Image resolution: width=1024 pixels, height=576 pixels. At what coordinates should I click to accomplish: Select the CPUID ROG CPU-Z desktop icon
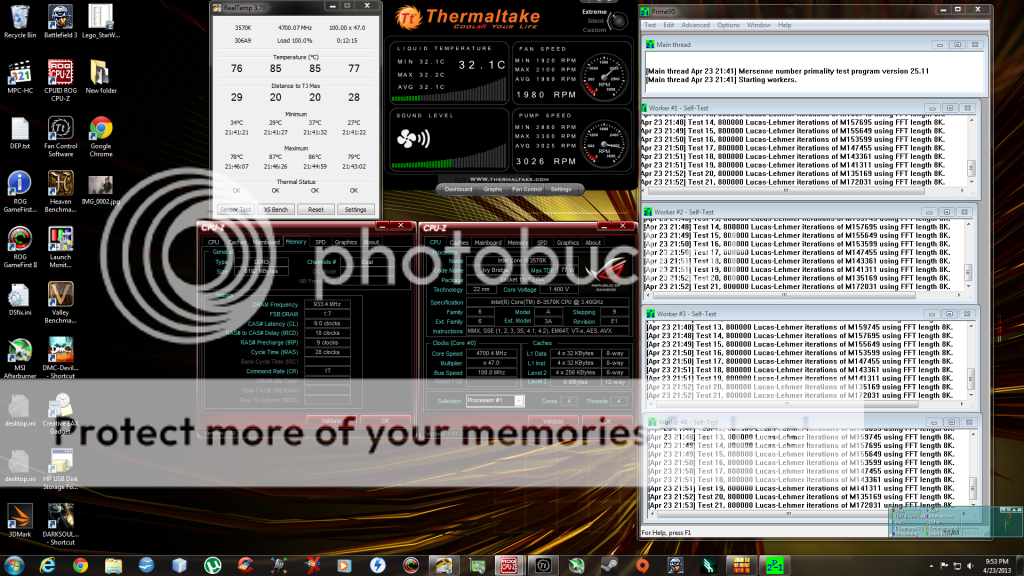click(60, 80)
